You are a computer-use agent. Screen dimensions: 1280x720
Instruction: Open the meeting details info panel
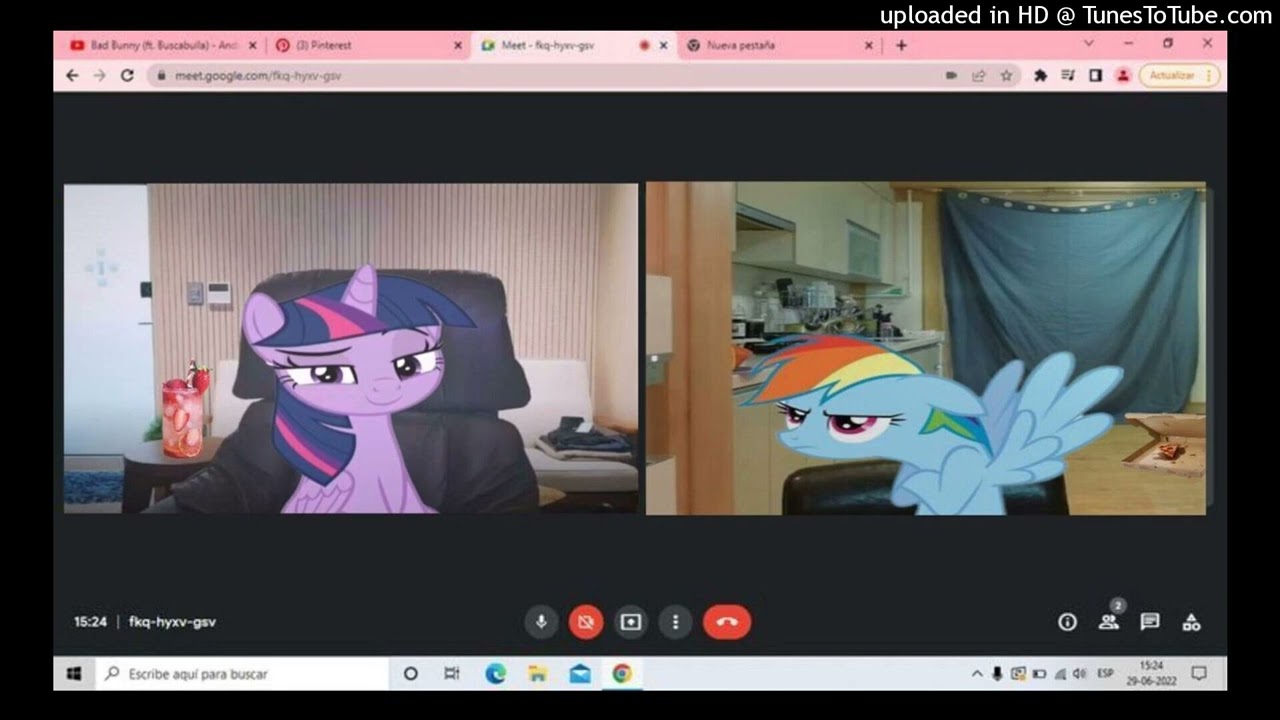coord(1067,622)
